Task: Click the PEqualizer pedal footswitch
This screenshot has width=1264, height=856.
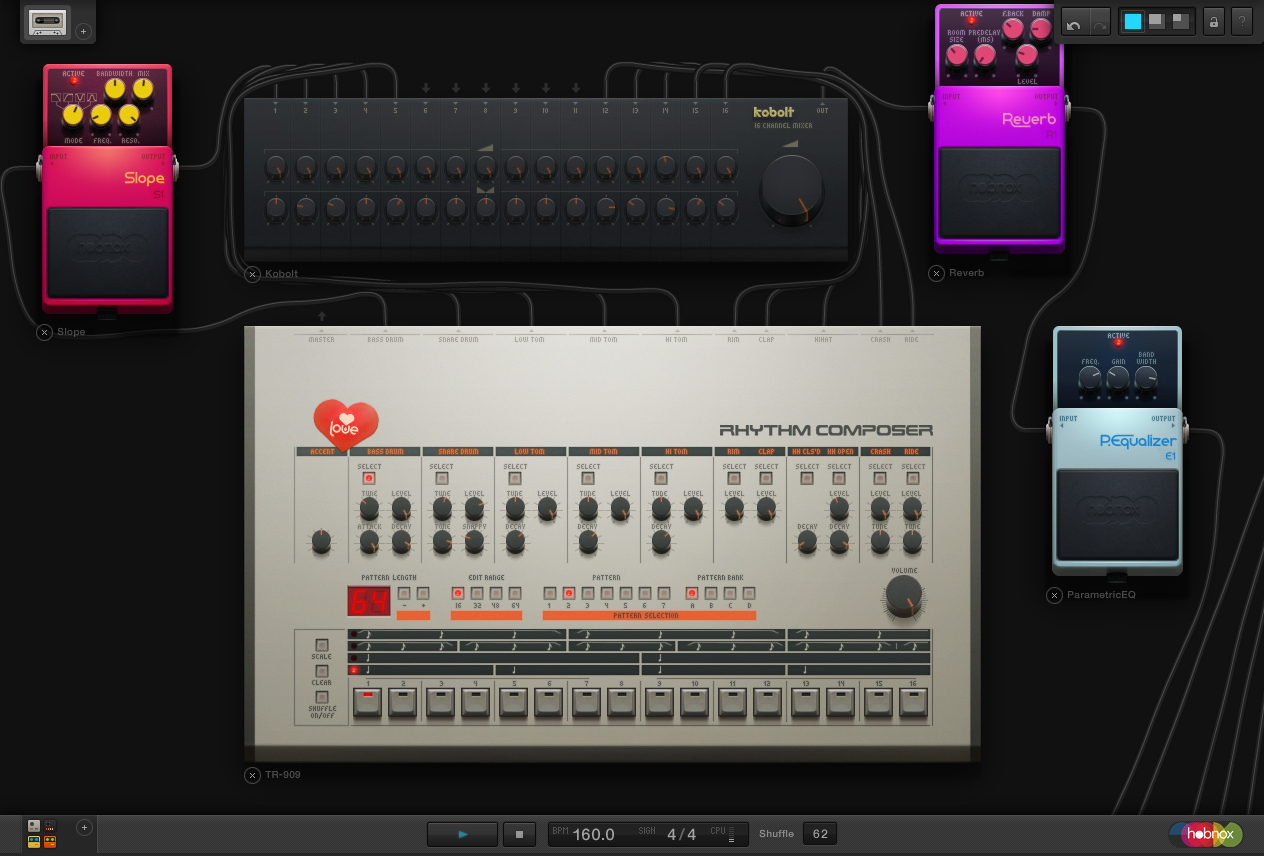Action: click(1117, 515)
